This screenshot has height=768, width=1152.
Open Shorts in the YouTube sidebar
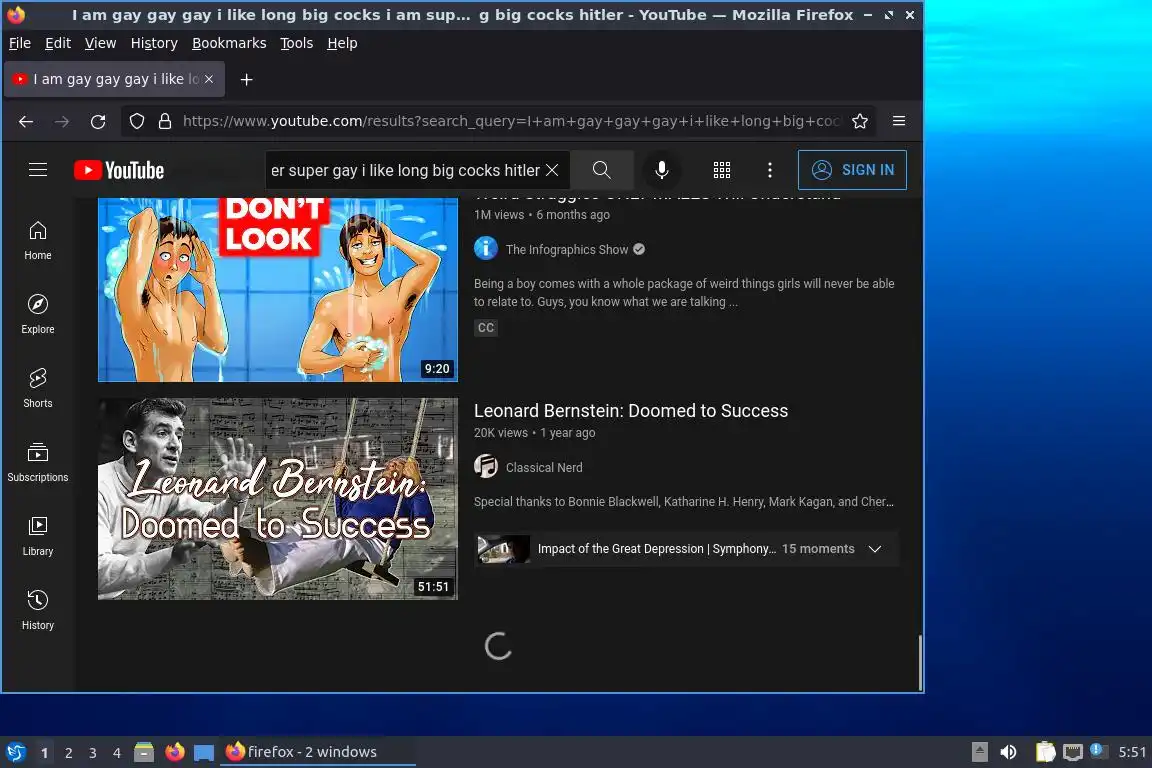click(37, 388)
